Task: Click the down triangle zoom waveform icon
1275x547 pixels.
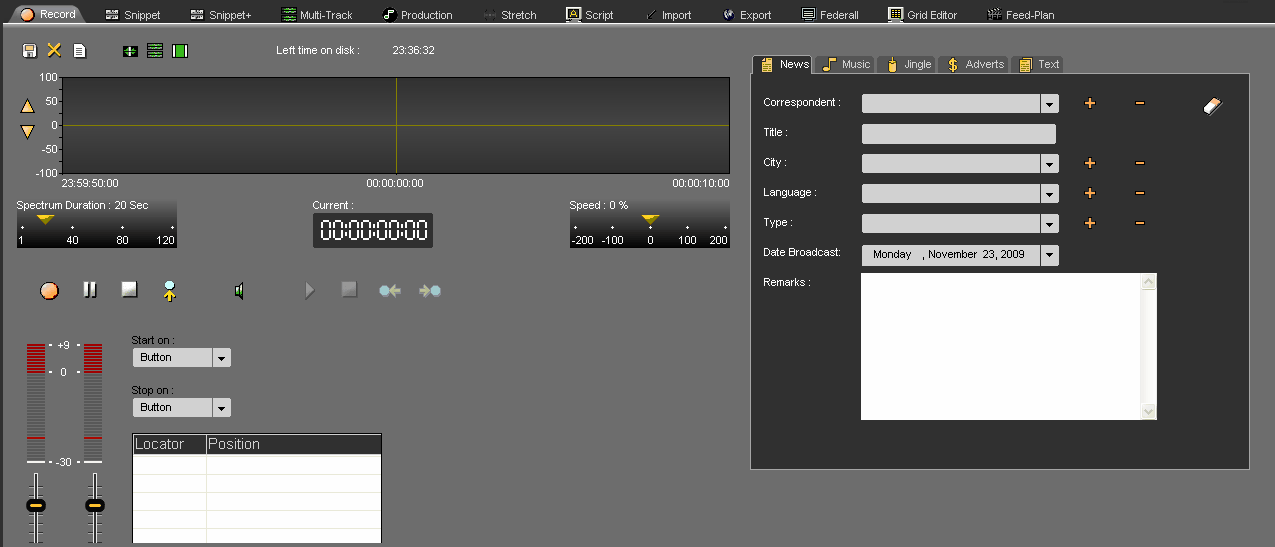Action: (x=28, y=131)
